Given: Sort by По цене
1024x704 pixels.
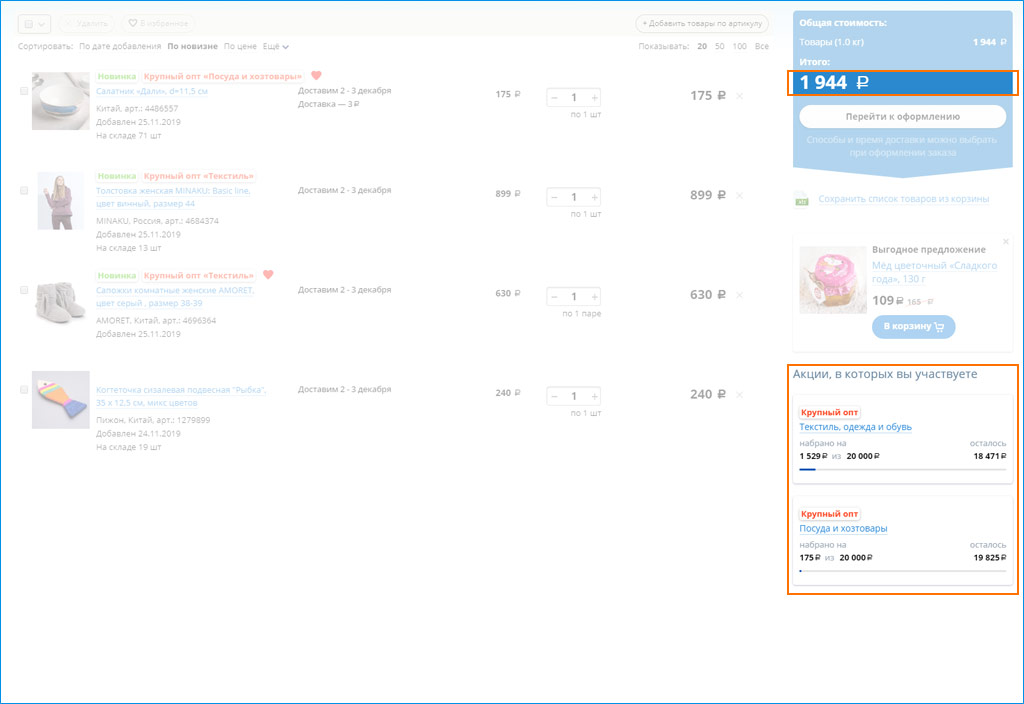Looking at the screenshot, I should 240,46.
